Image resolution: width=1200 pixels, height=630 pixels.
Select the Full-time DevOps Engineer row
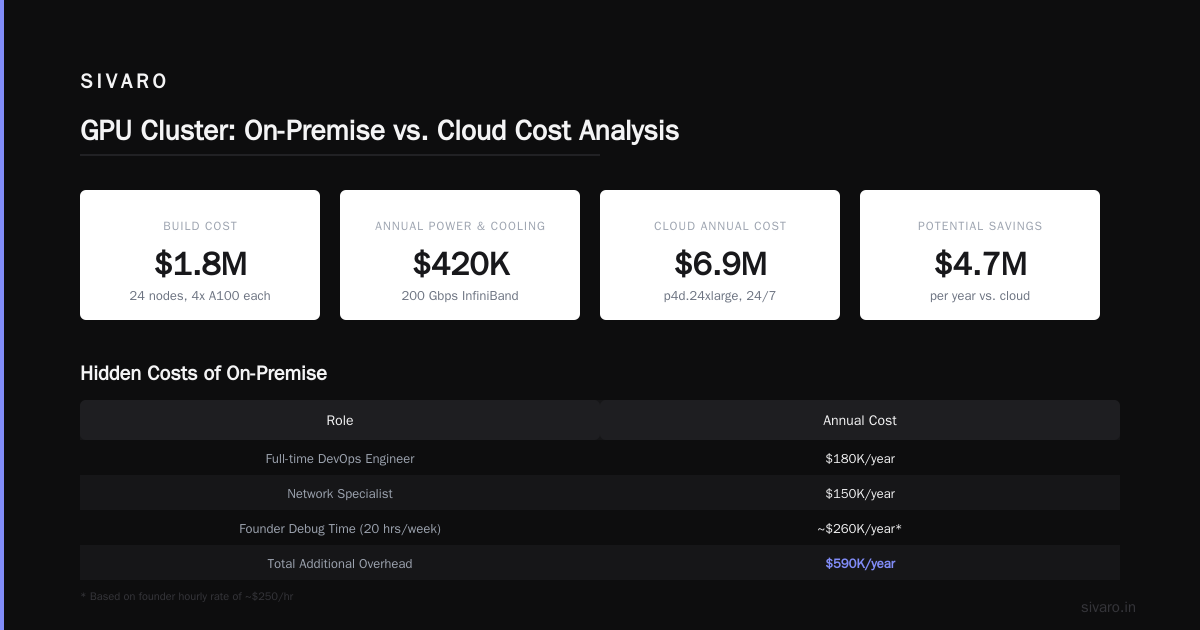(x=600, y=458)
